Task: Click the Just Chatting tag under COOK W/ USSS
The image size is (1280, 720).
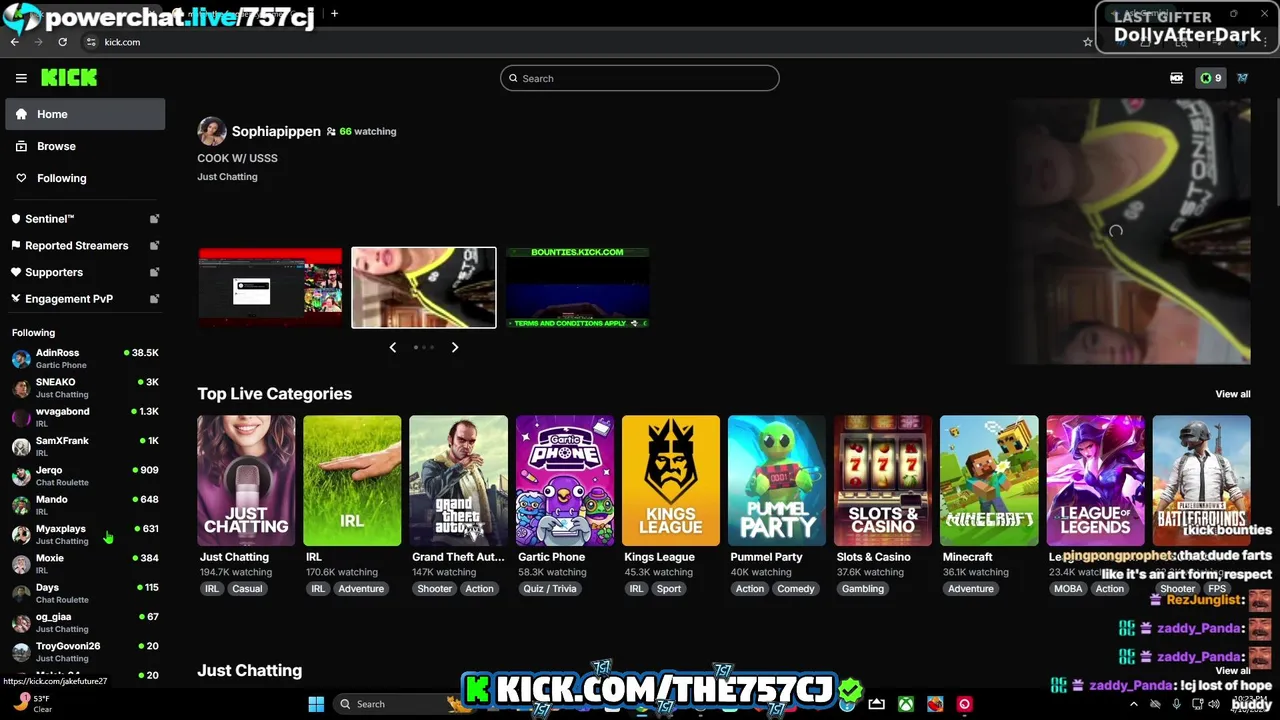Action: pos(227,176)
